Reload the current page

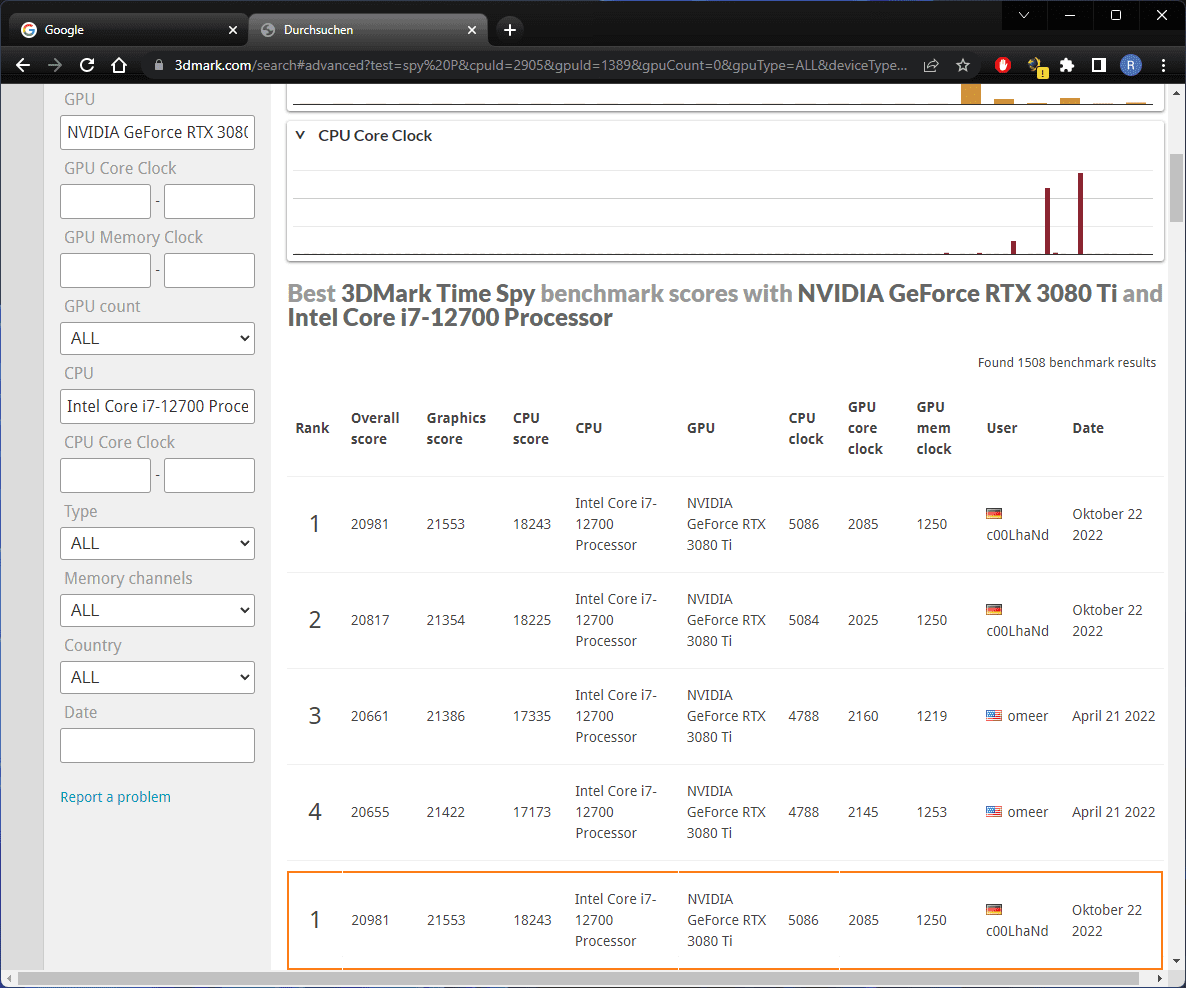point(87,65)
